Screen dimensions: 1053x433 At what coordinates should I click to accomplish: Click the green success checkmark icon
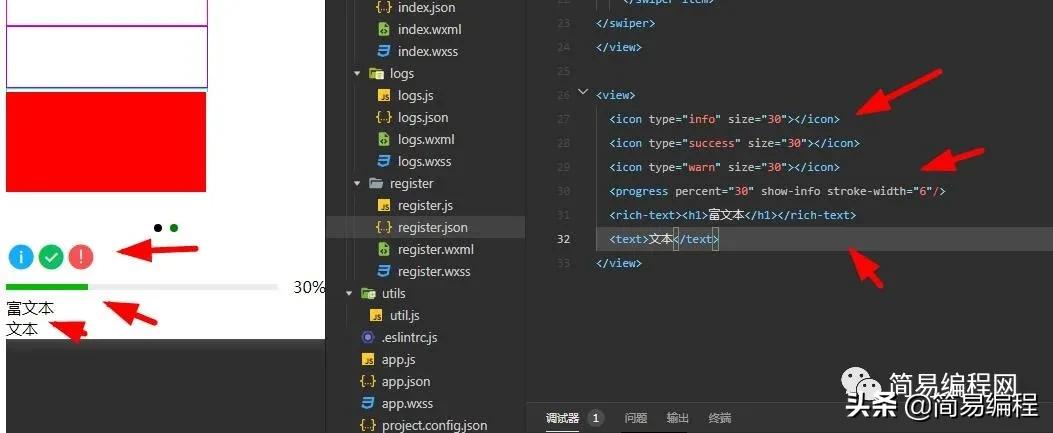51,257
